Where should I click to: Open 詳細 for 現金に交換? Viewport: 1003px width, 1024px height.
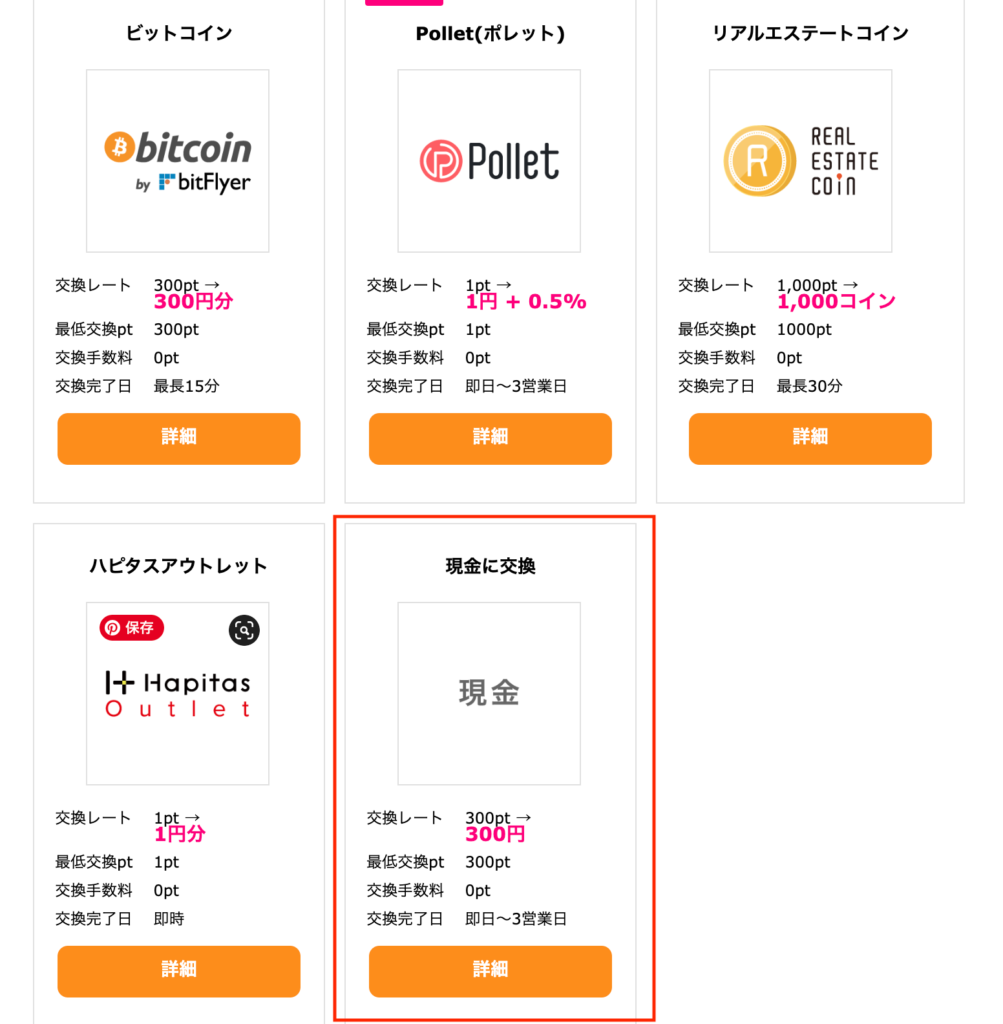pyautogui.click(x=490, y=971)
